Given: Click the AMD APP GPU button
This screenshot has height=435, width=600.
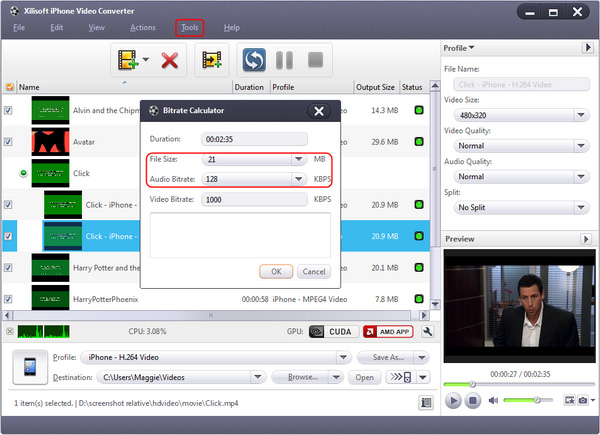Looking at the screenshot, I should click(388, 332).
